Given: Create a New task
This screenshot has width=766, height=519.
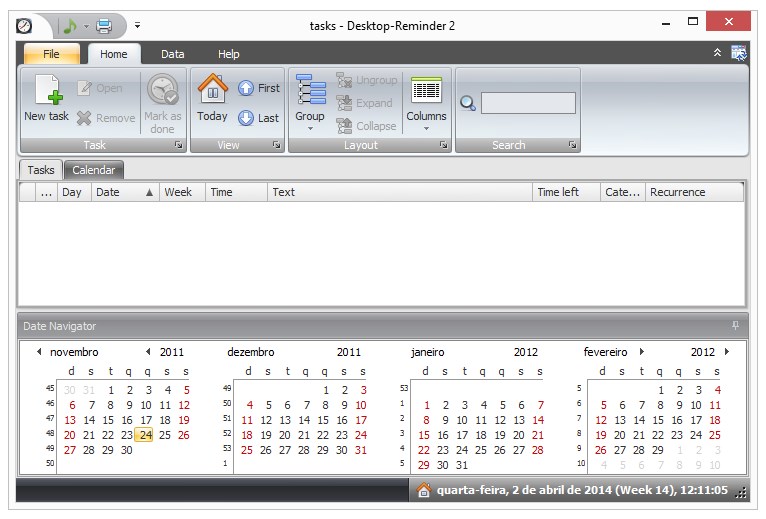Looking at the screenshot, I should [x=47, y=98].
